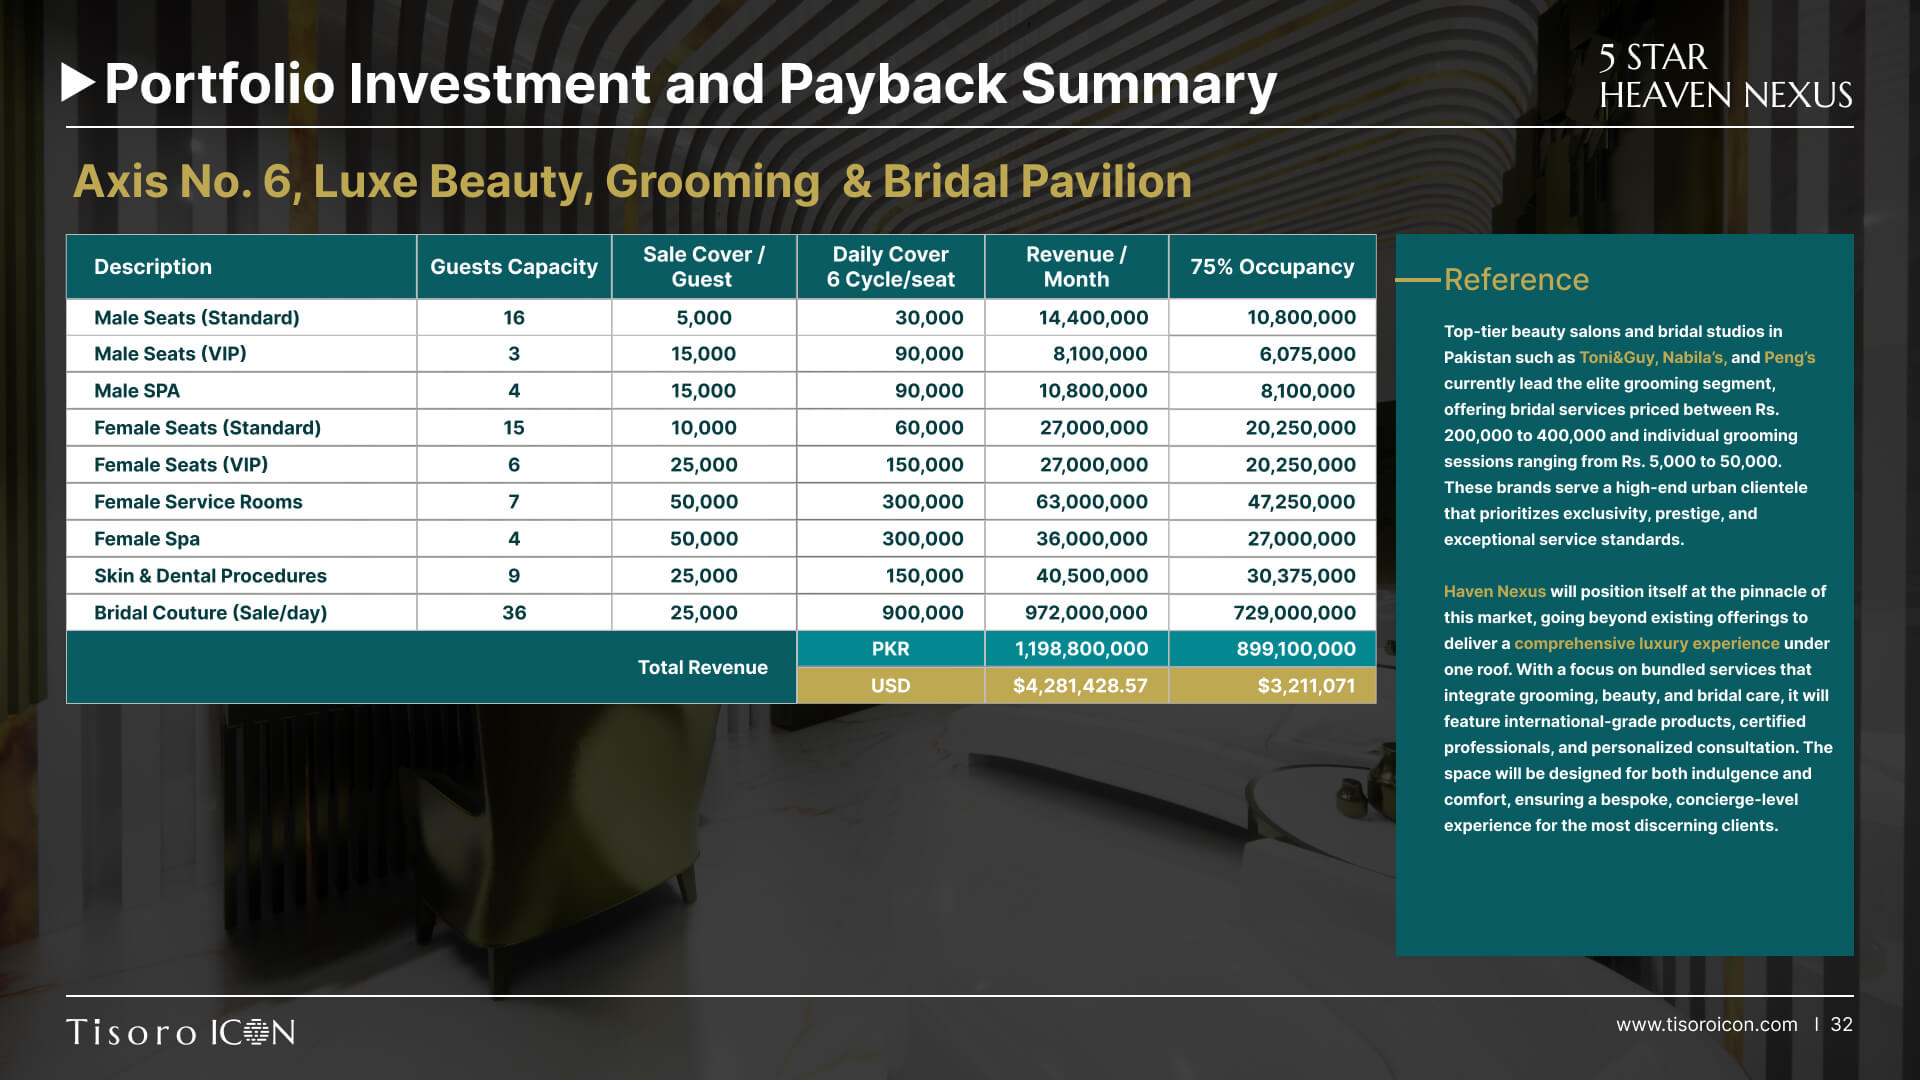Select the Male Seats (VIP) row label
The image size is (1920, 1080).
[170, 354]
